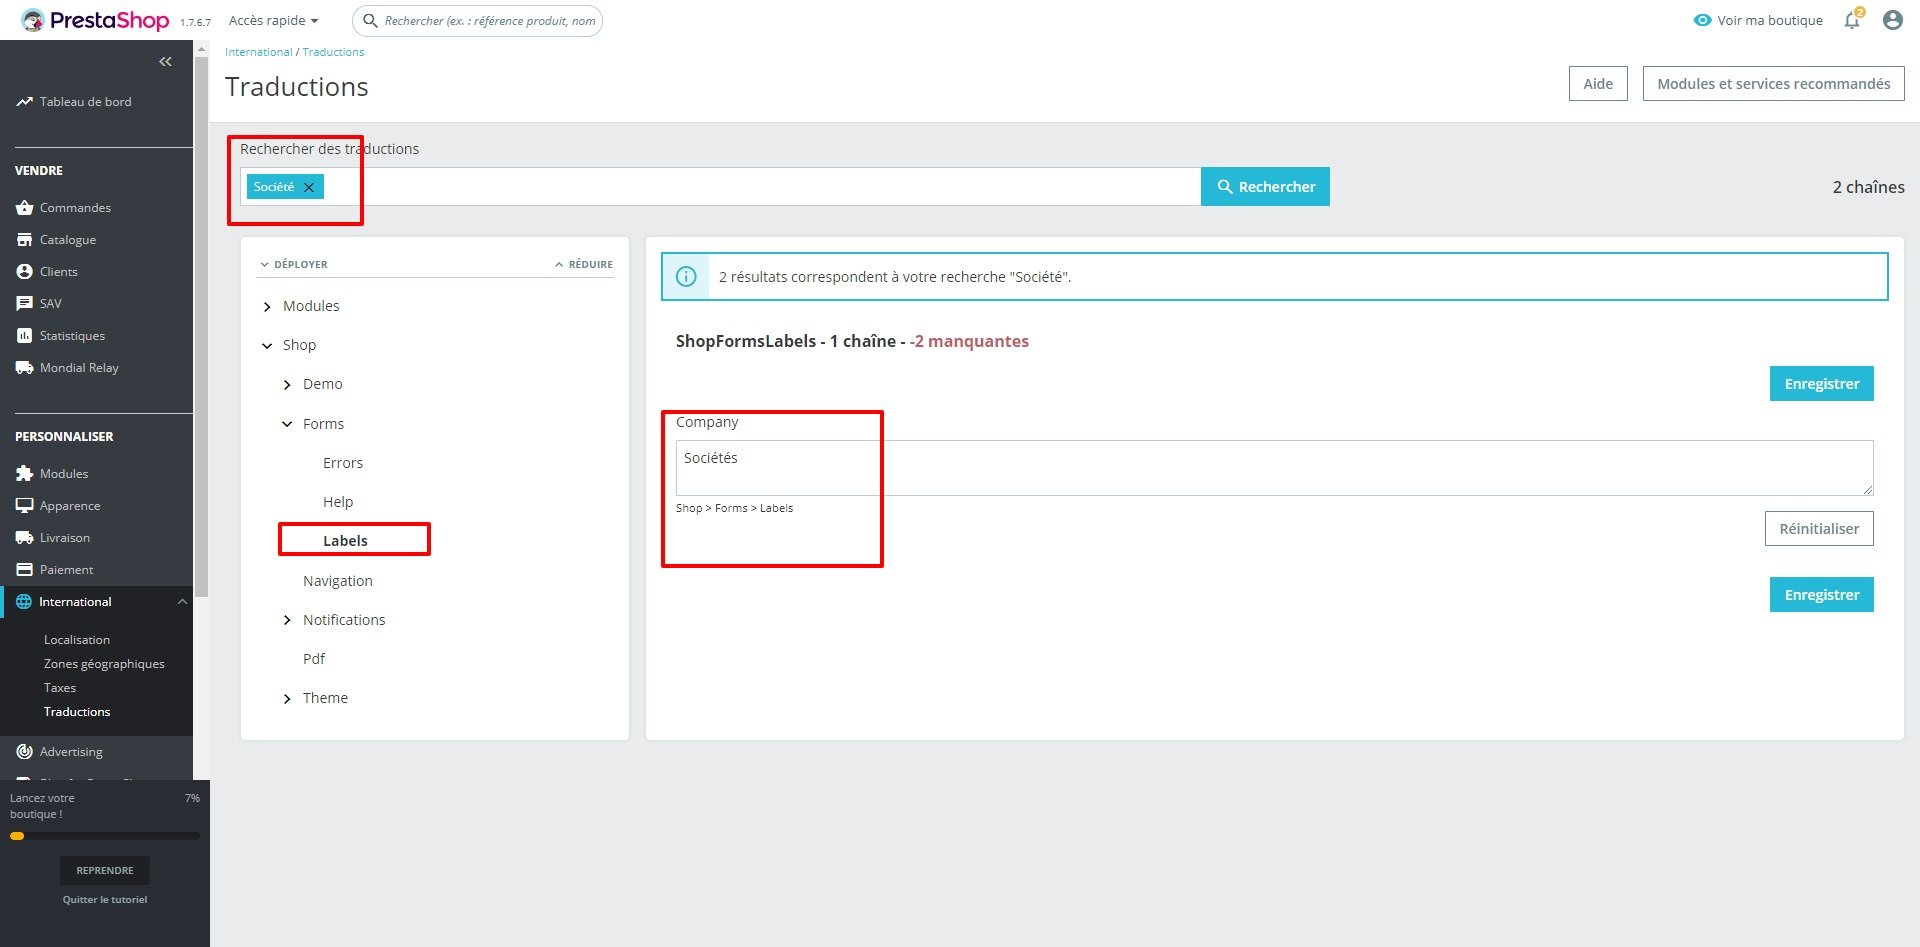Viewport: 1920px width, 947px height.
Task: Click the Advertising menu label
Action: [x=71, y=752]
